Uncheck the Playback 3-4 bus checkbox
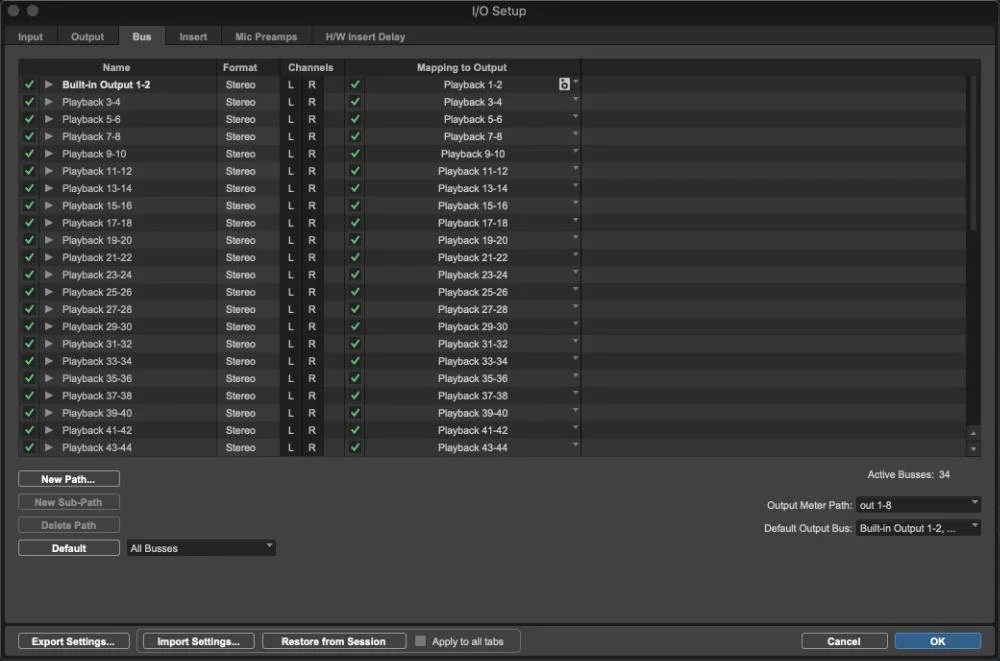 pos(29,101)
